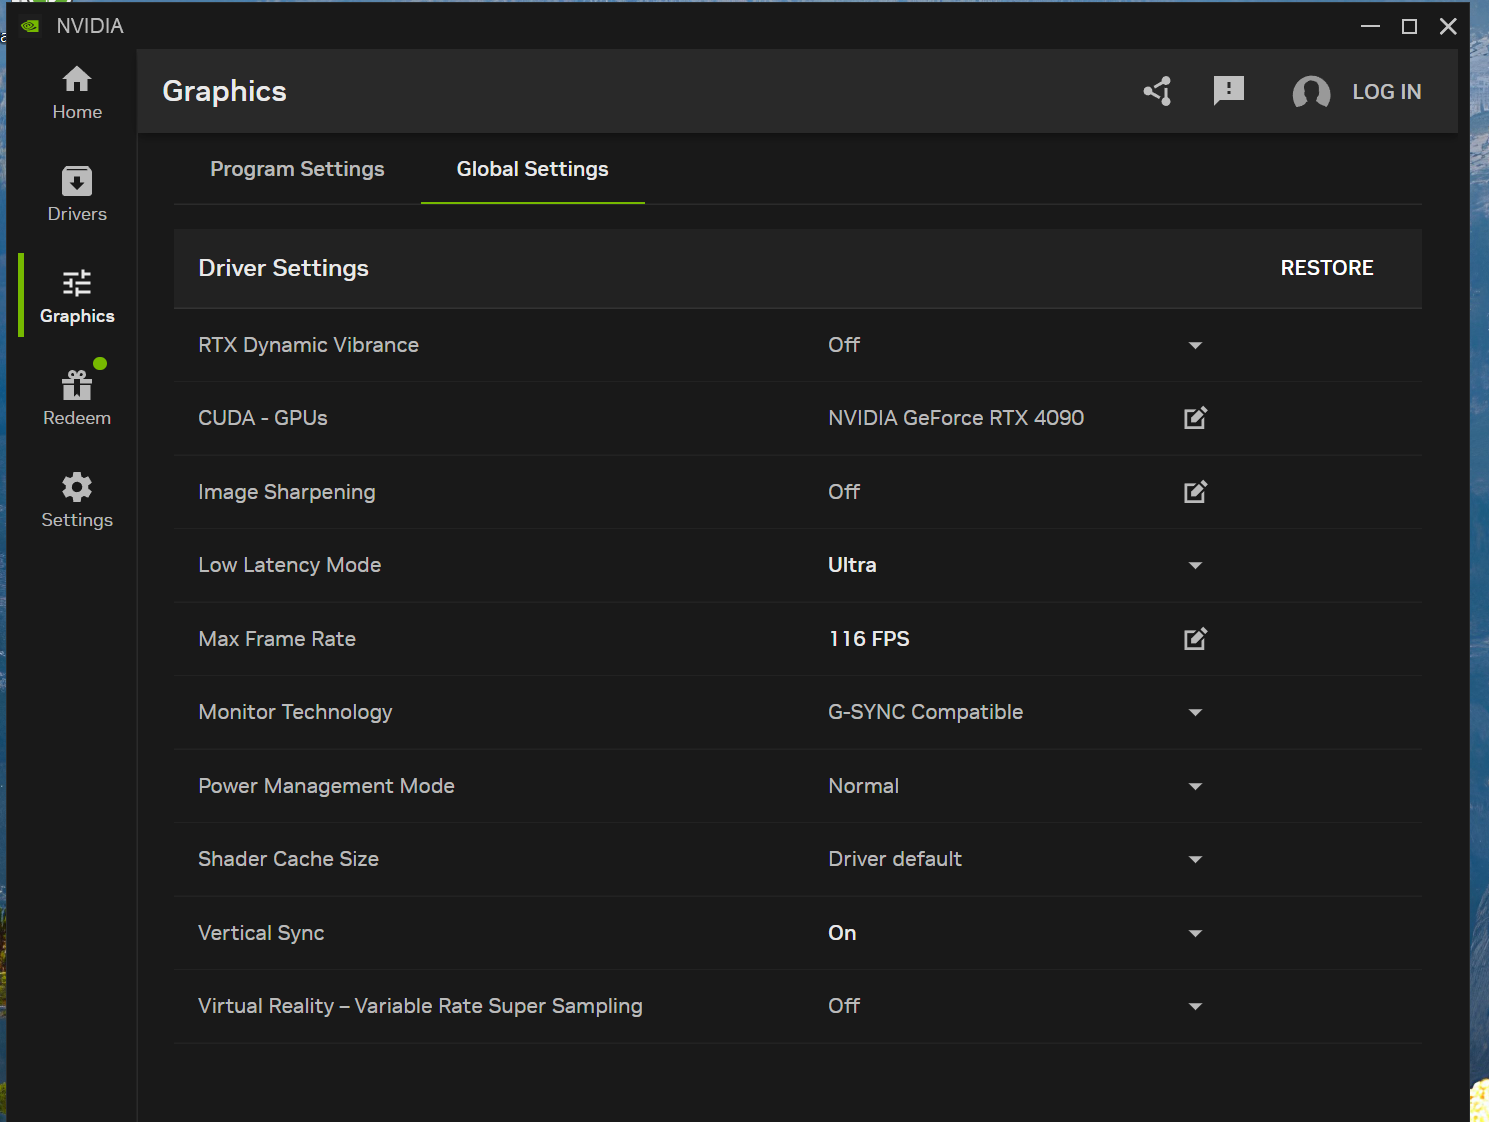
Task: Click the 'G-SYNC Compatible' value
Action: (925, 712)
